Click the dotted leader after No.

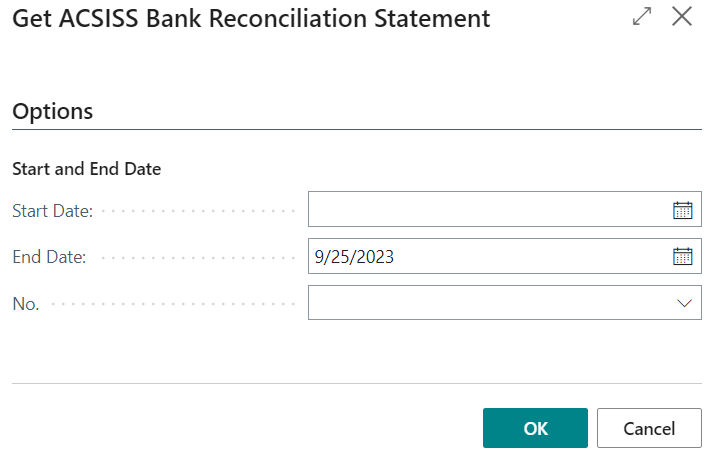tap(172, 304)
